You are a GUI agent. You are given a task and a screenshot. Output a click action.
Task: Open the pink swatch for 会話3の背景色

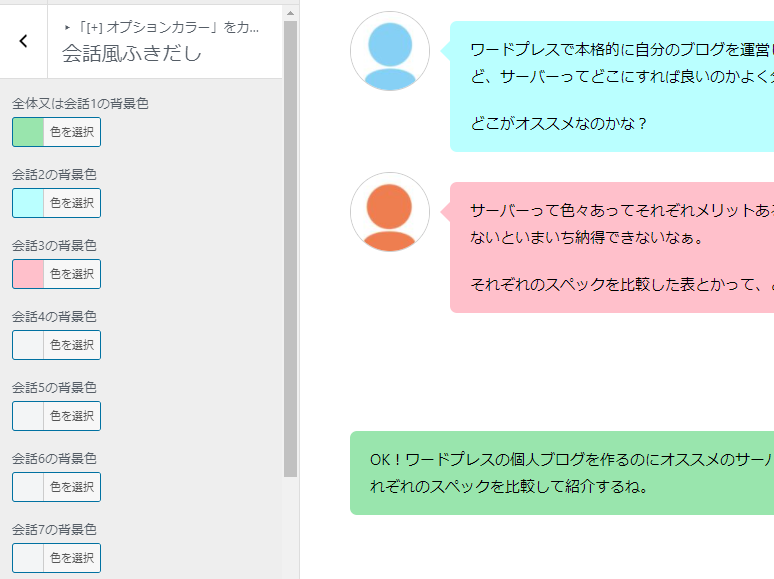point(28,274)
